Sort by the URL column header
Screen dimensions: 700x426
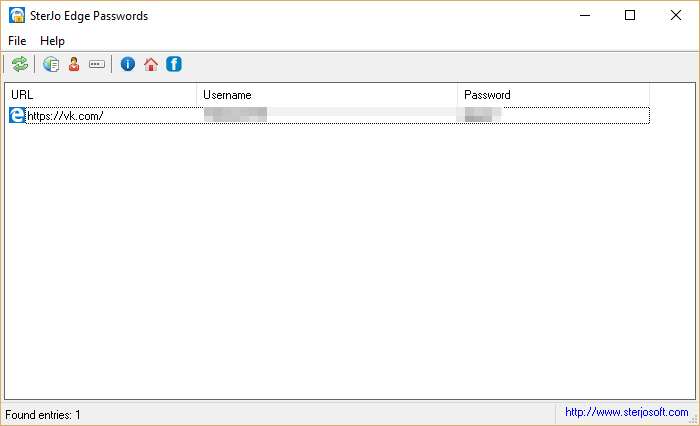100,95
